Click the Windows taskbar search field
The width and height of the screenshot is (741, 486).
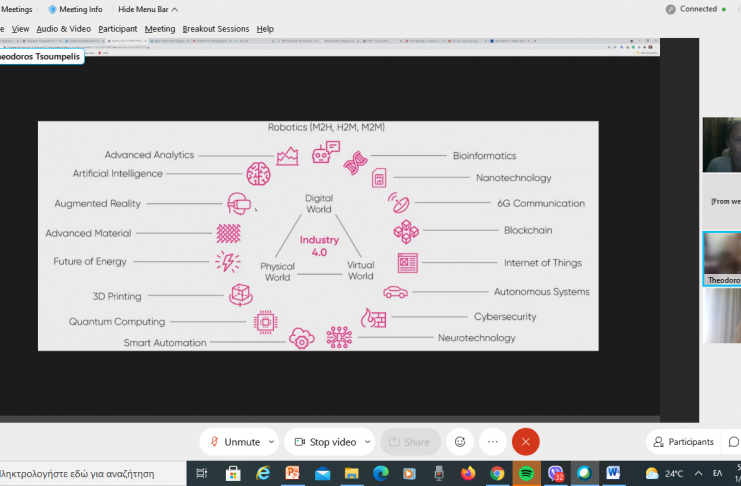pos(90,473)
